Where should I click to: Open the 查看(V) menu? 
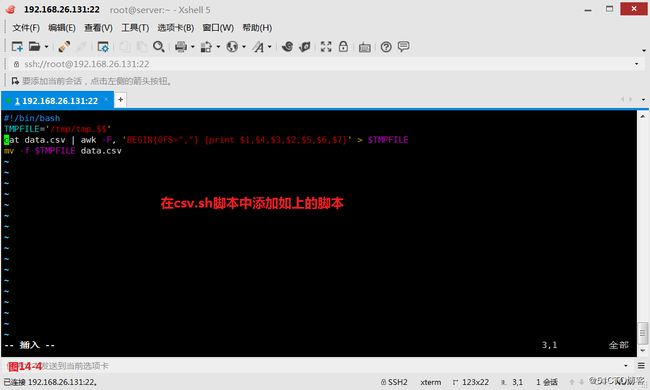(x=98, y=28)
